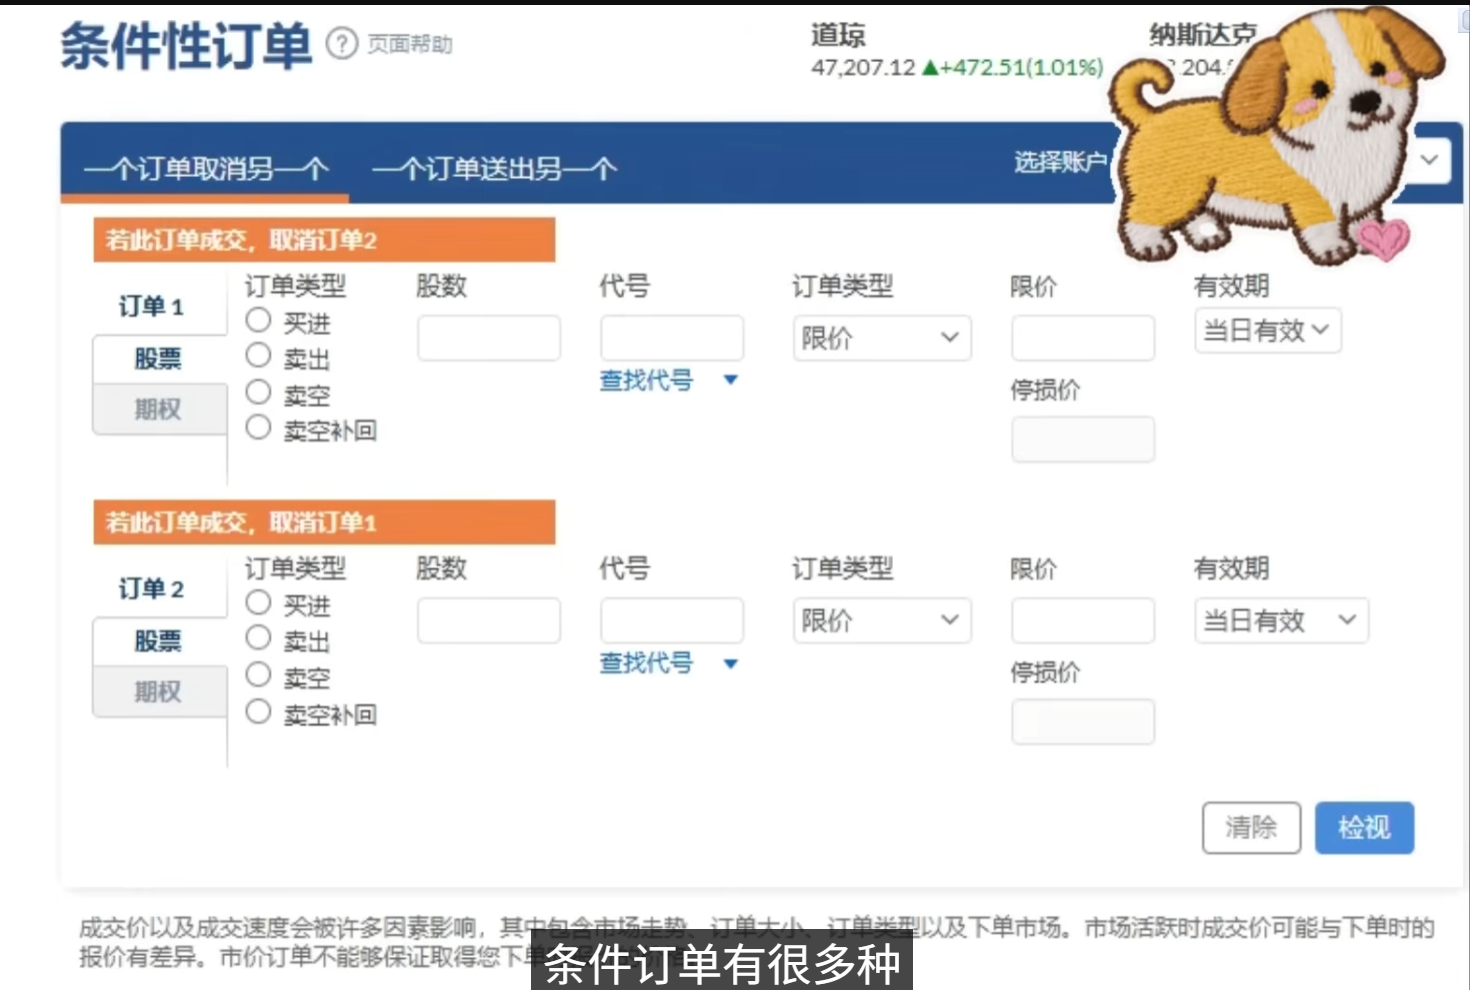The height and width of the screenshot is (990, 1470).
Task: Open Order 2 有效期 当日有效 dropdown
Action: pos(1280,621)
